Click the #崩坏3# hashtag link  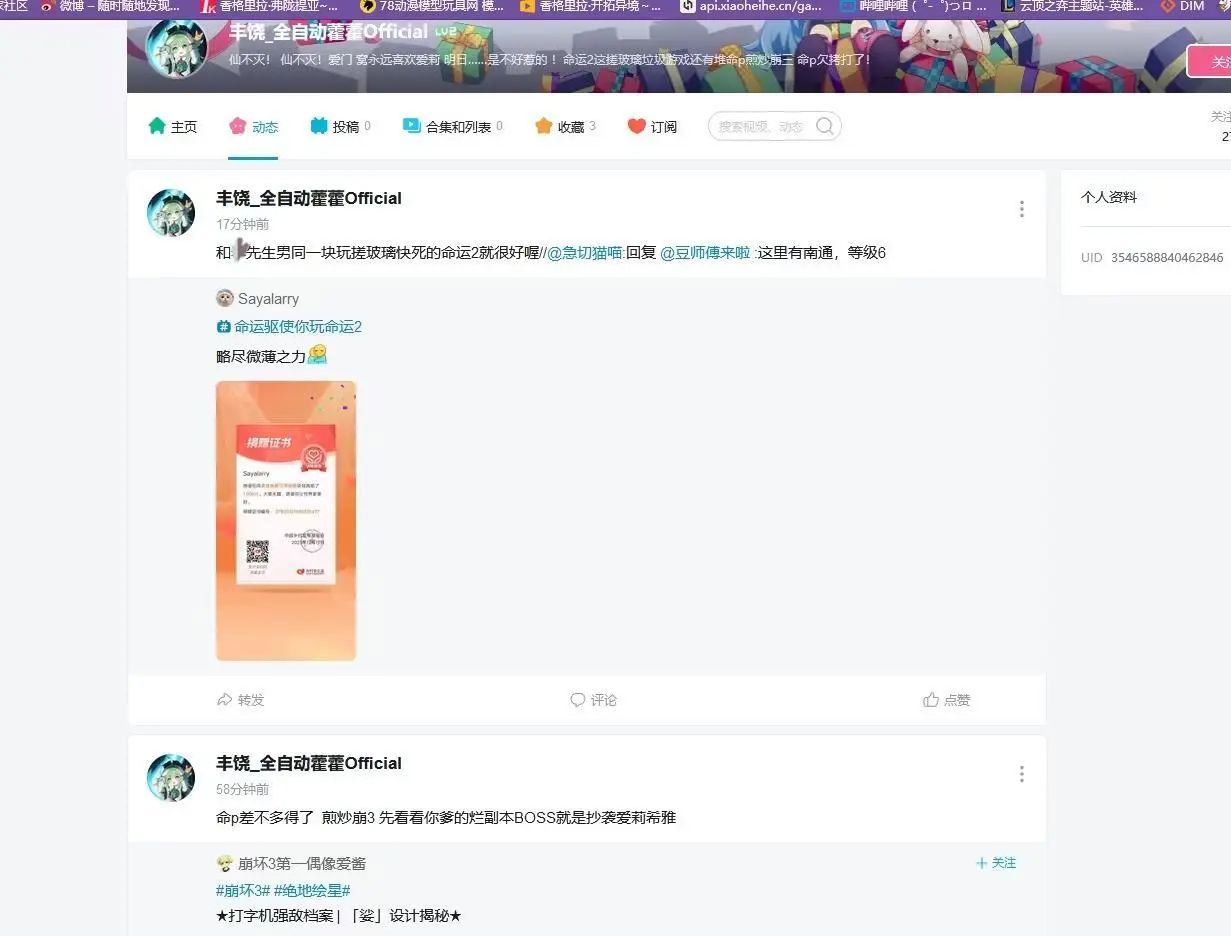click(243, 890)
